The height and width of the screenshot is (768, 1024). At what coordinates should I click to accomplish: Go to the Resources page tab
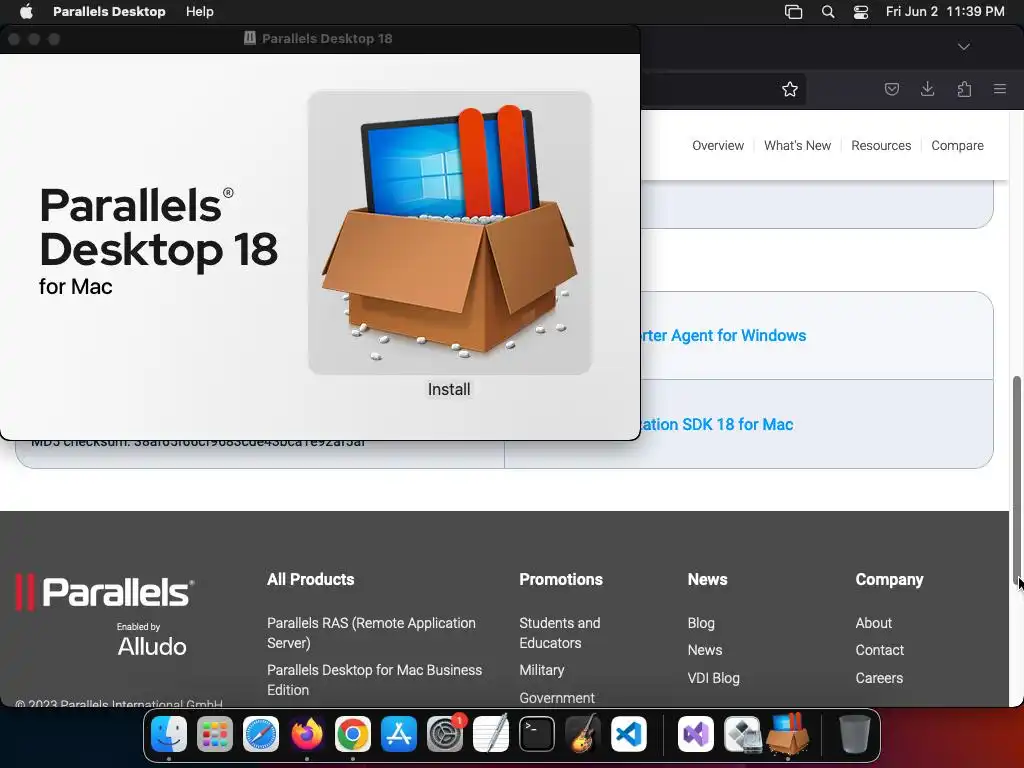[x=881, y=146]
